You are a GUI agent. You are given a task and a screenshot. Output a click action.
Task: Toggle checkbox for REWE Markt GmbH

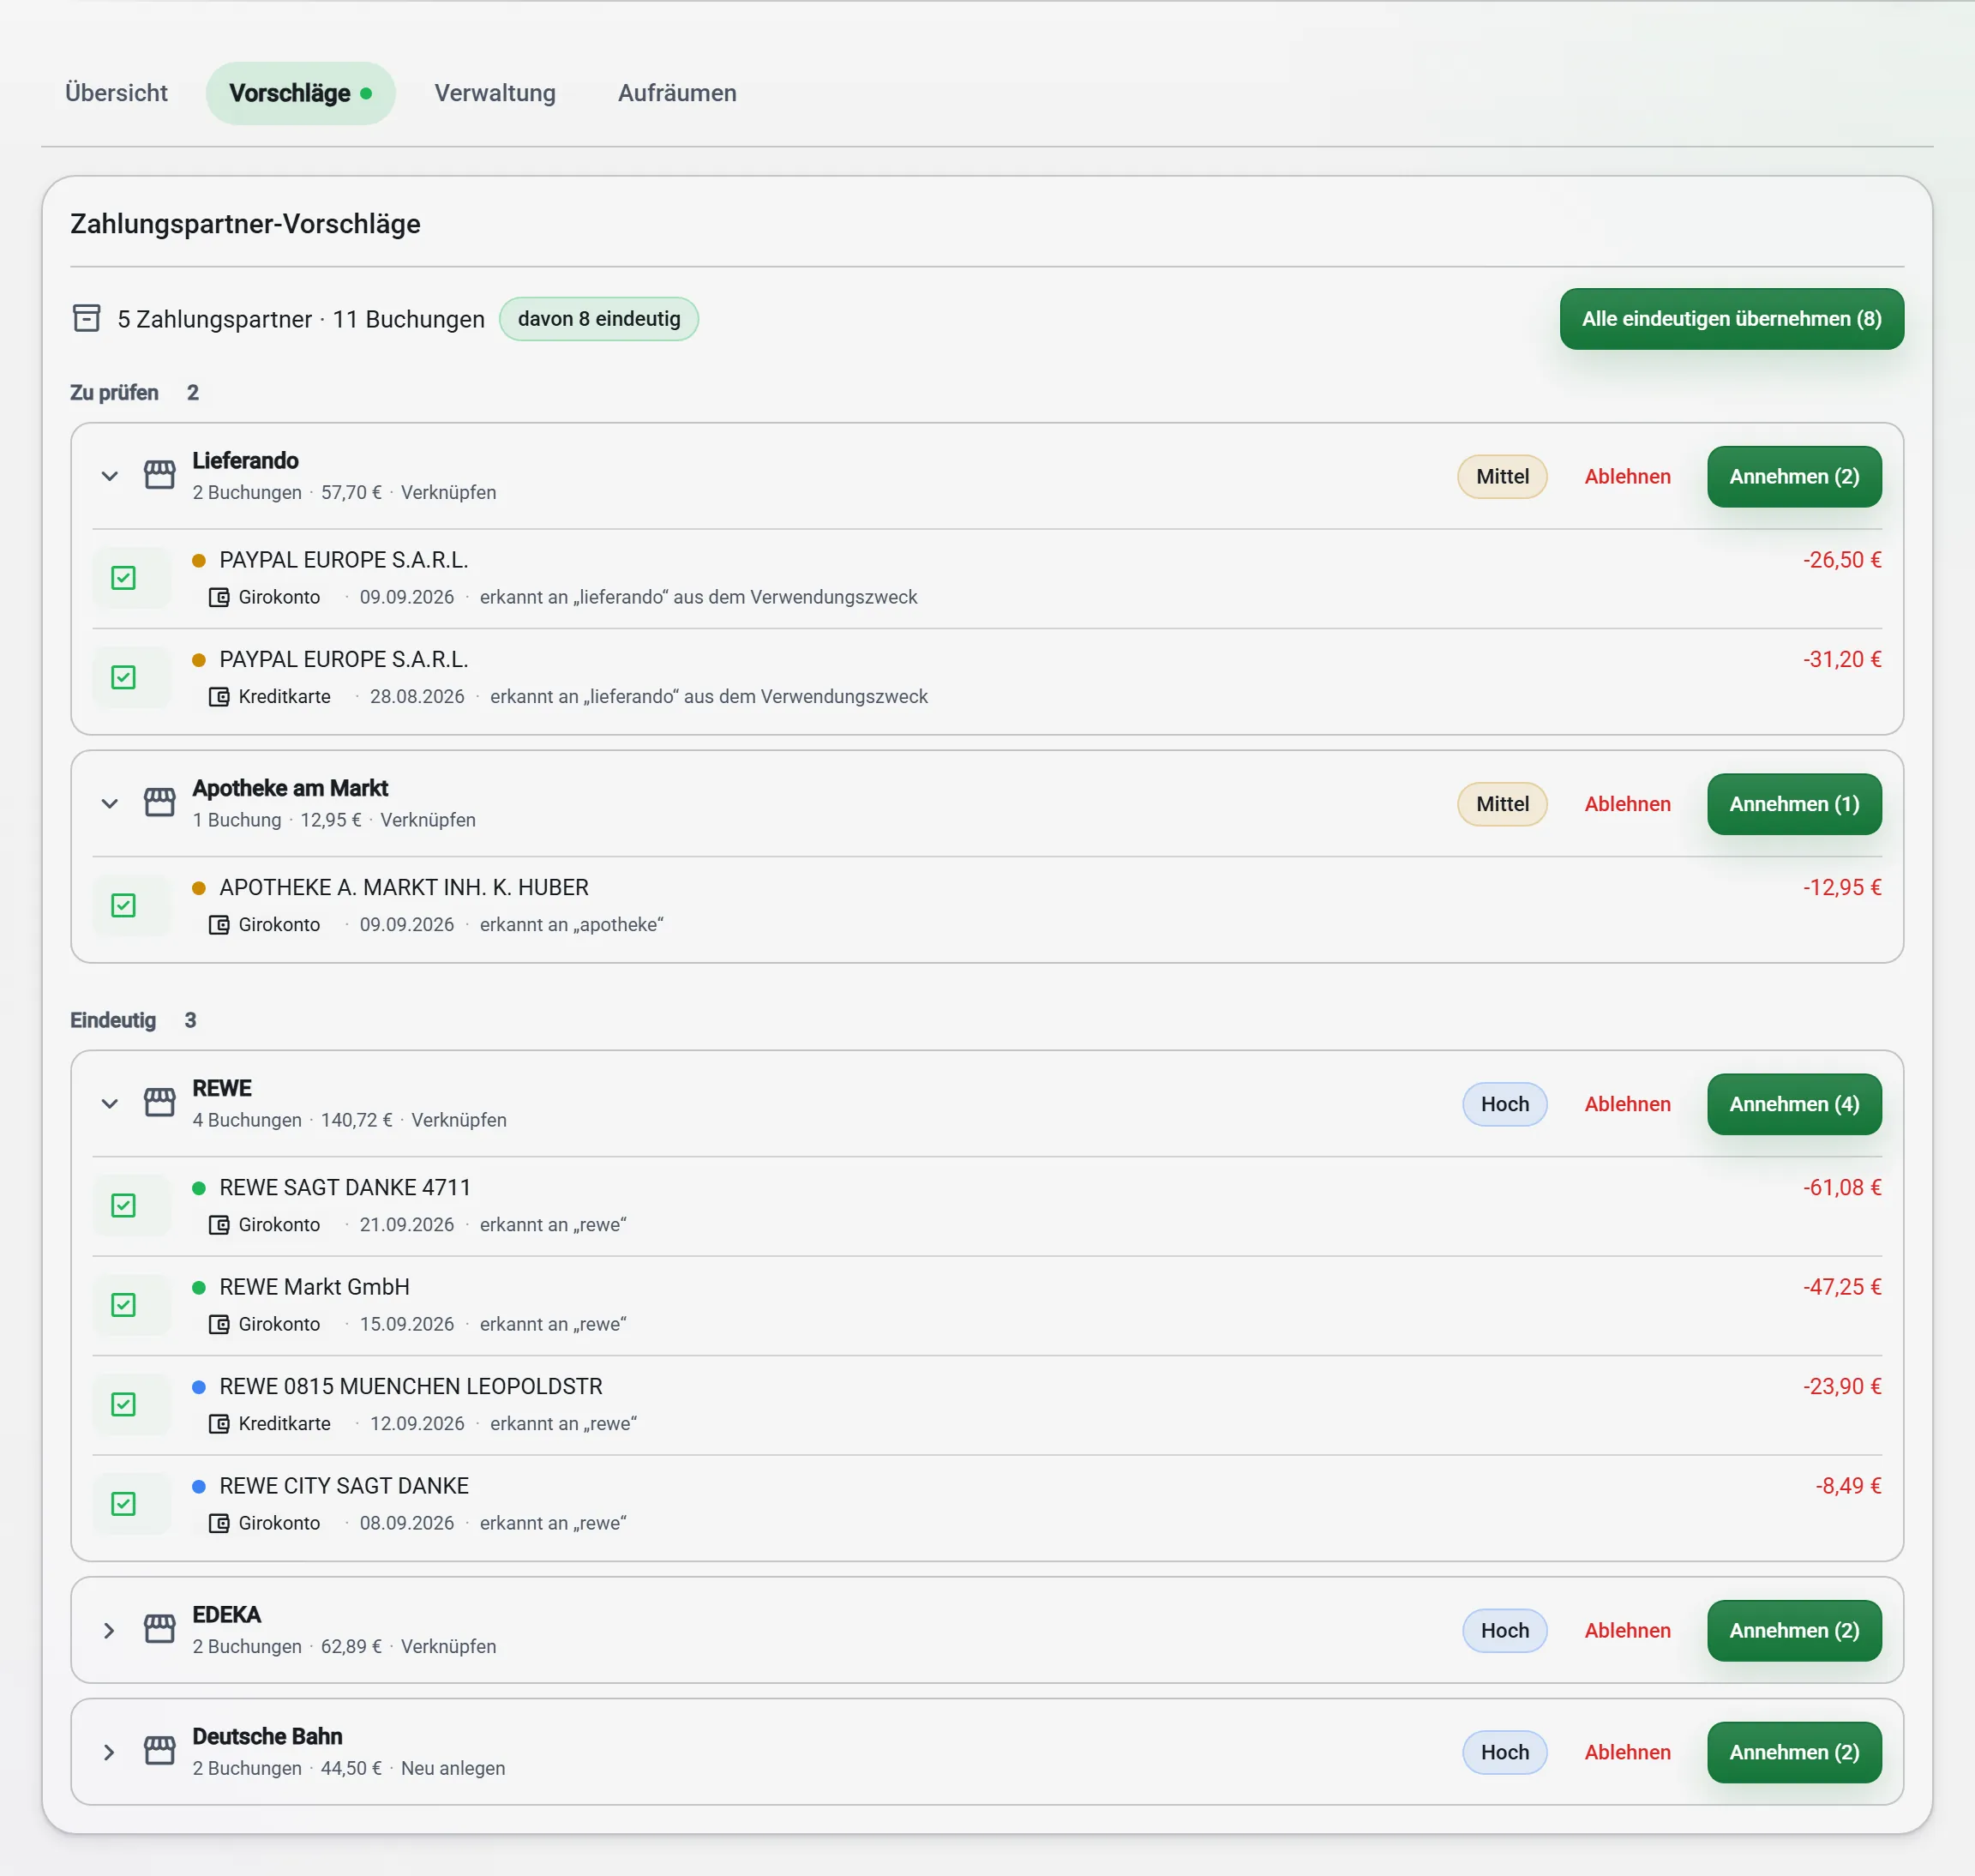[123, 1305]
